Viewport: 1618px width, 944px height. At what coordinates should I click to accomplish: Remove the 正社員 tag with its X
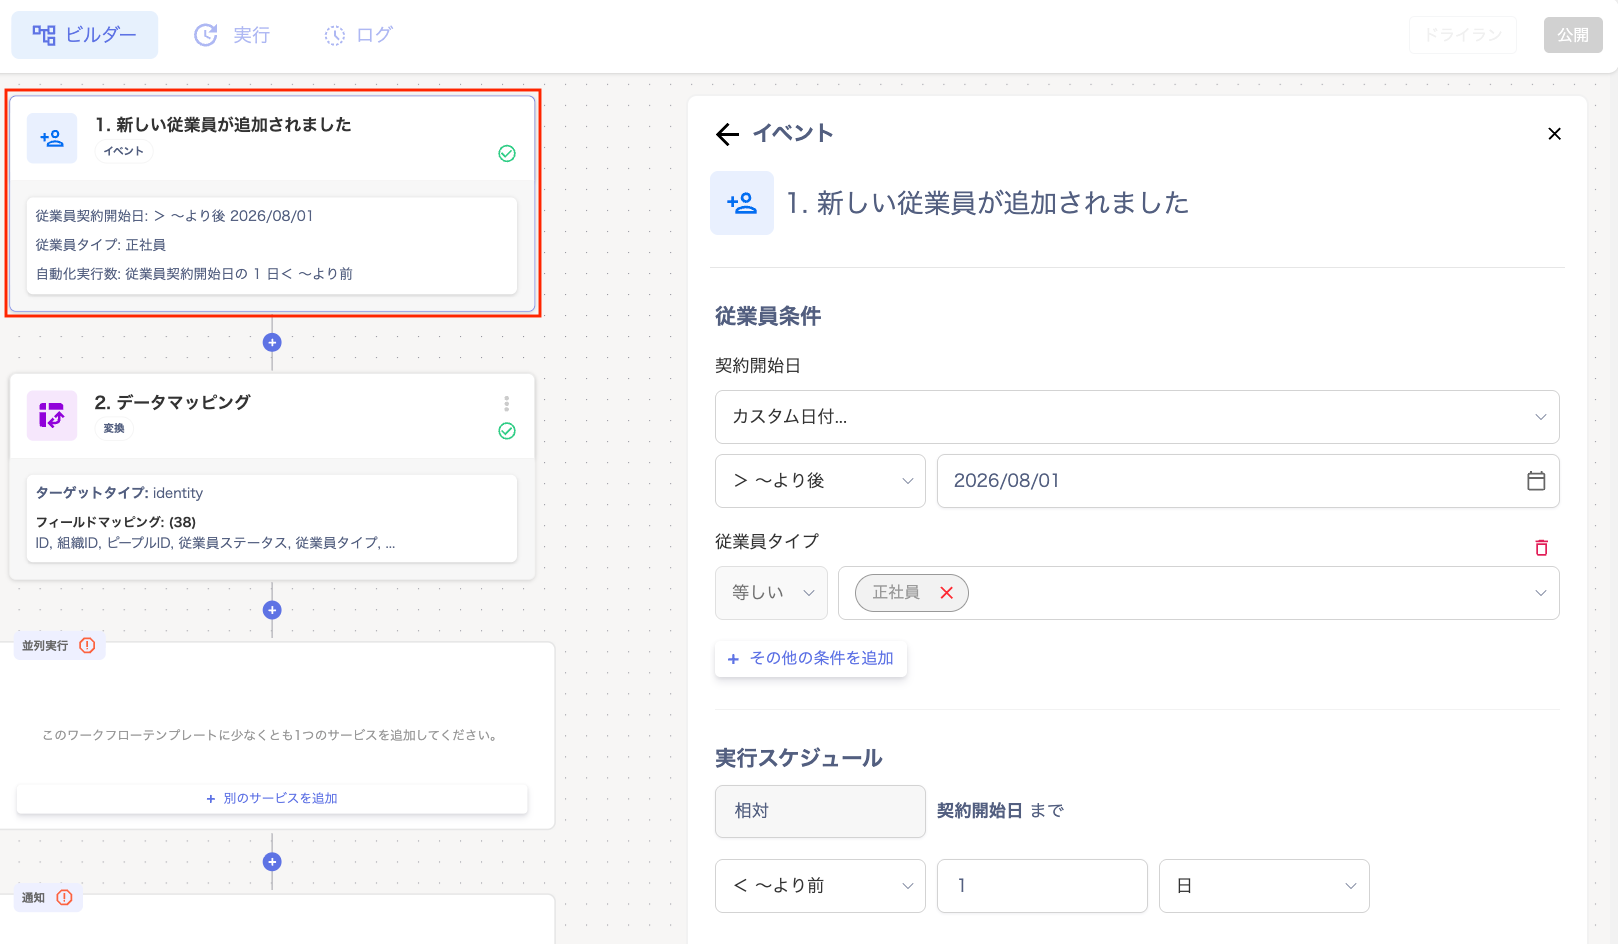pyautogui.click(x=946, y=593)
